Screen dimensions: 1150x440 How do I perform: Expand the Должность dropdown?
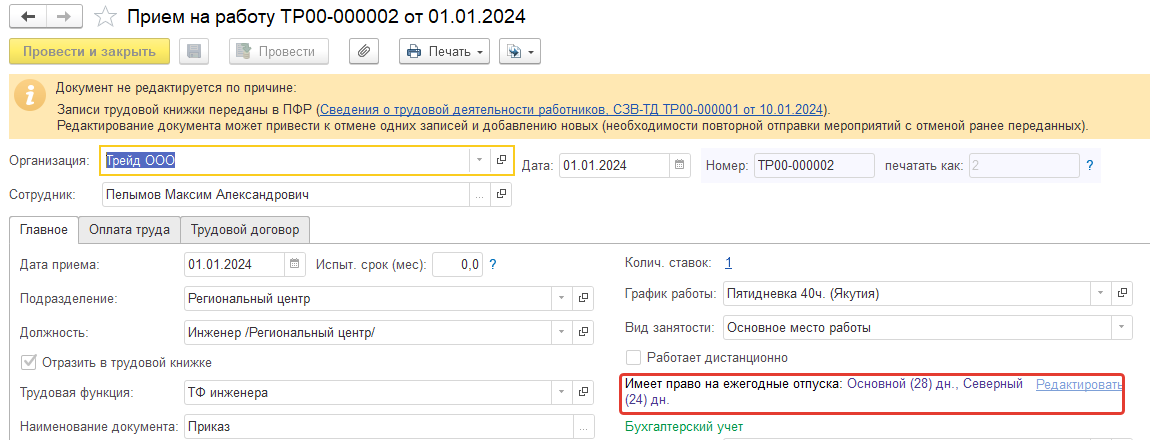[561, 332]
